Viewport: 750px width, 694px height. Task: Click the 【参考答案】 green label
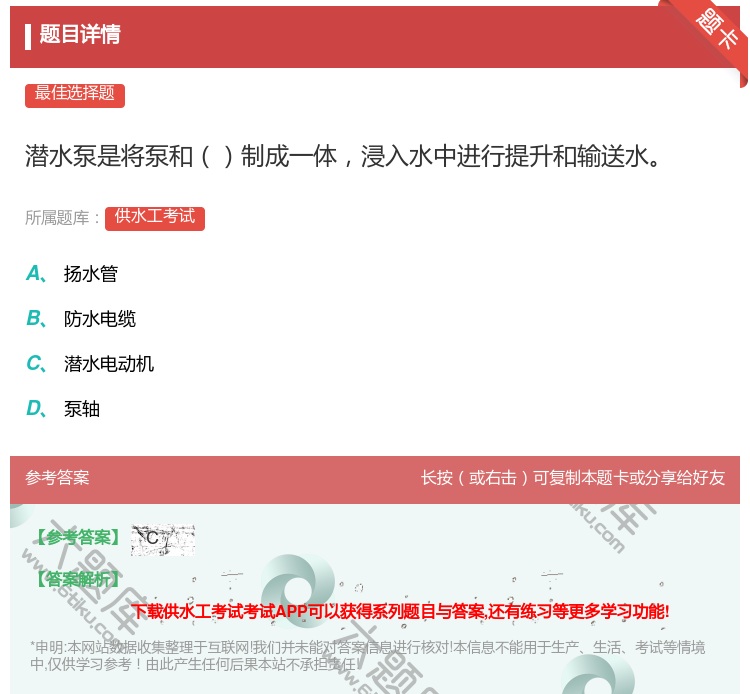point(79,538)
